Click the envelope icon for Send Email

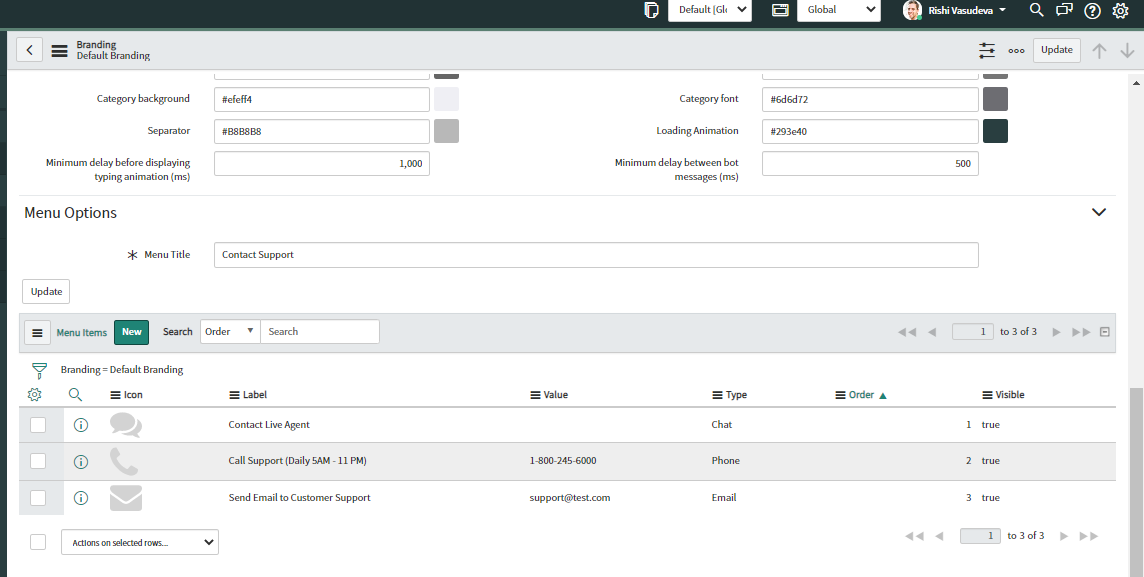click(125, 497)
